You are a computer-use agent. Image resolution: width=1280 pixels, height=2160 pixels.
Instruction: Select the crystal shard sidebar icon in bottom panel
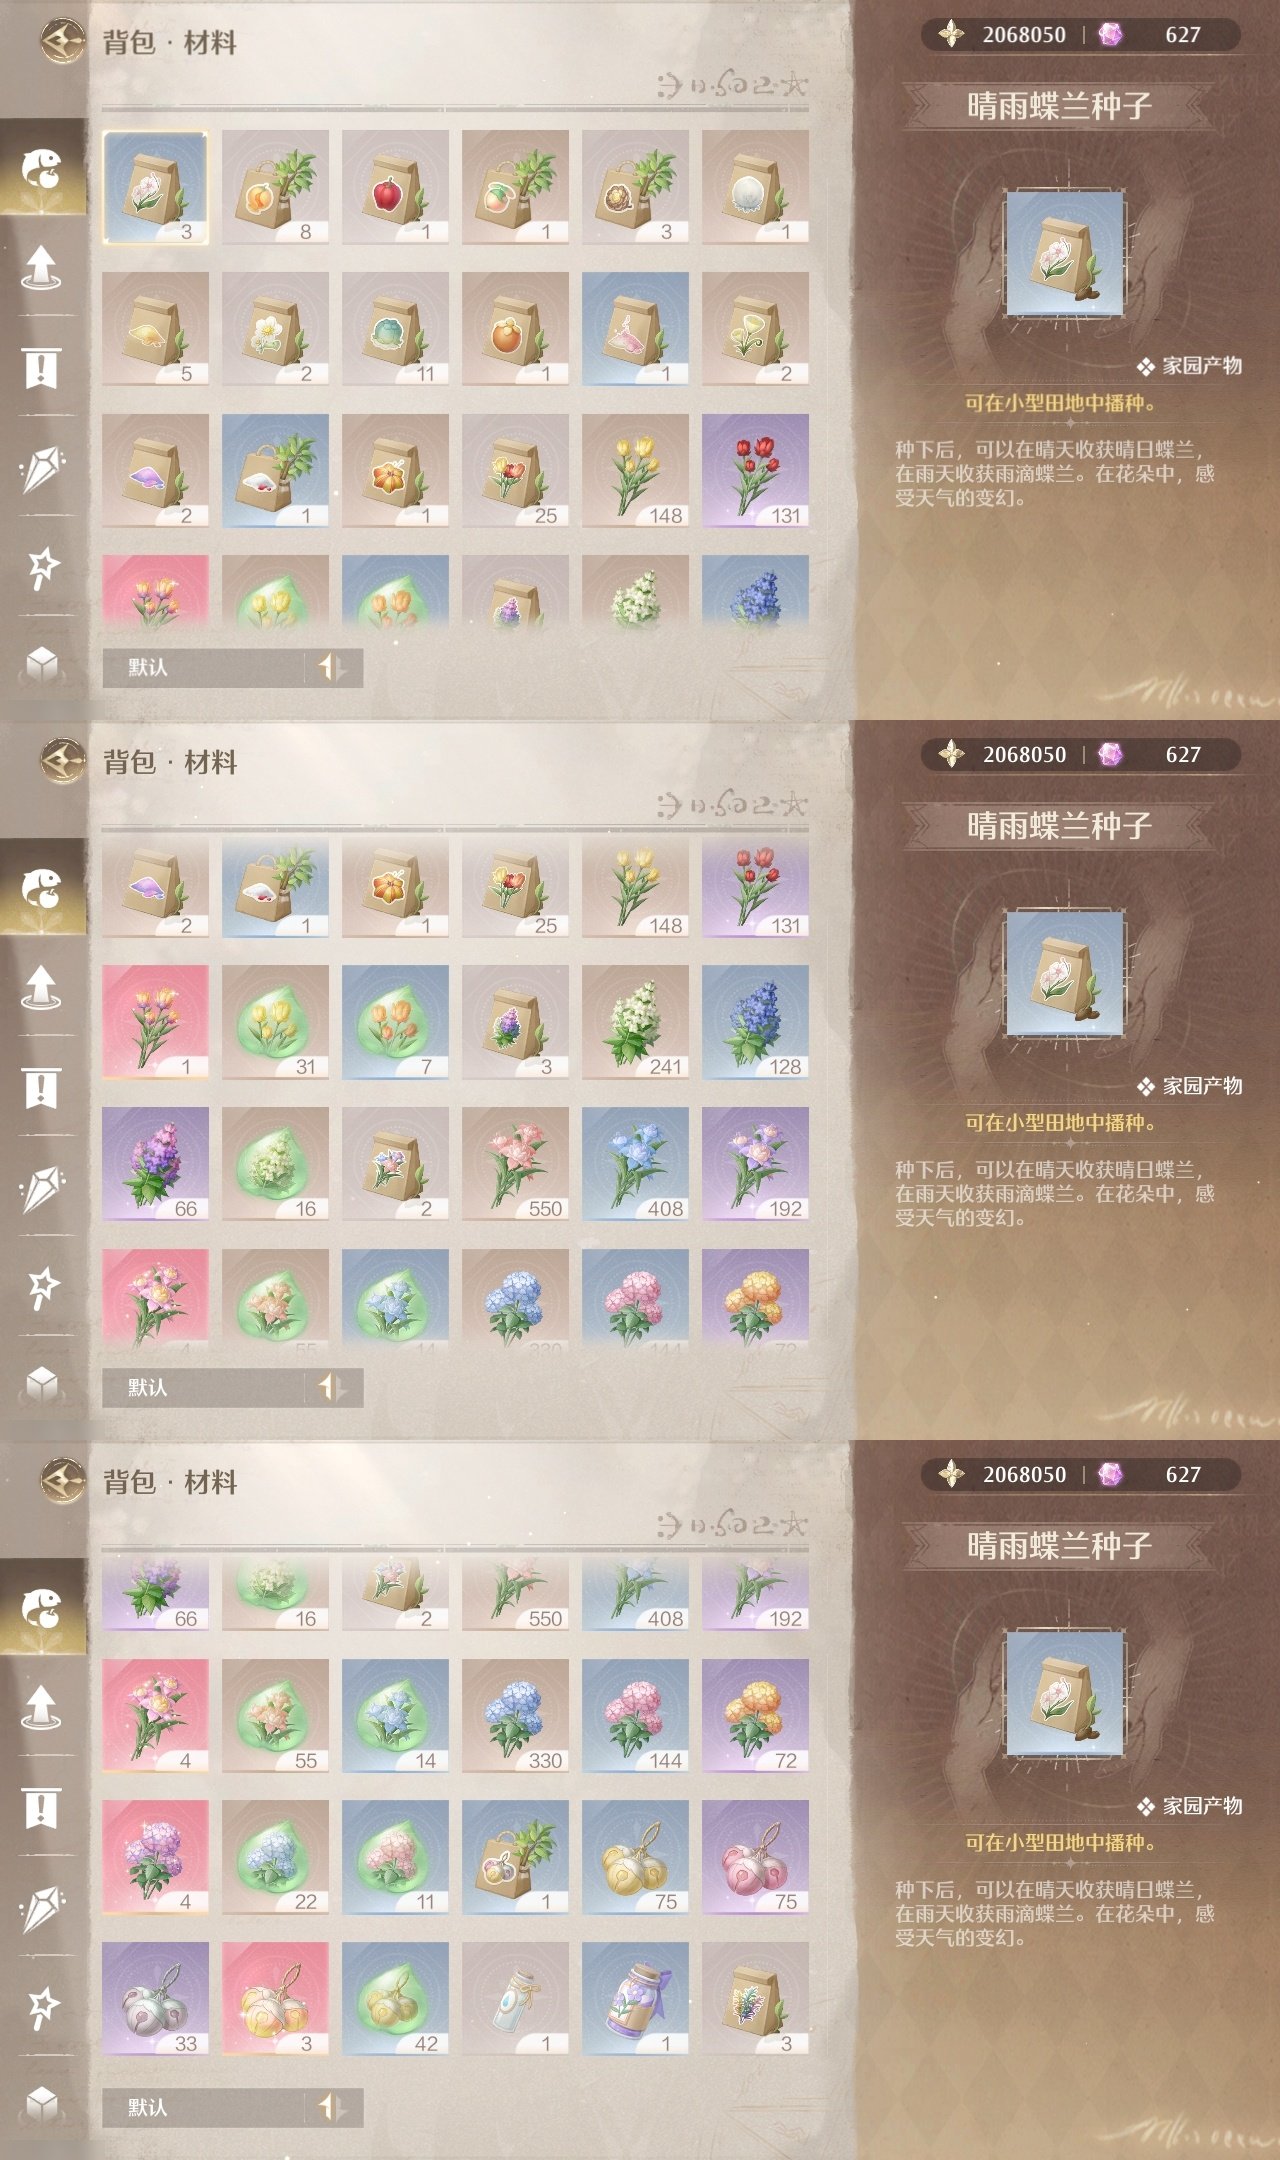coord(42,1908)
